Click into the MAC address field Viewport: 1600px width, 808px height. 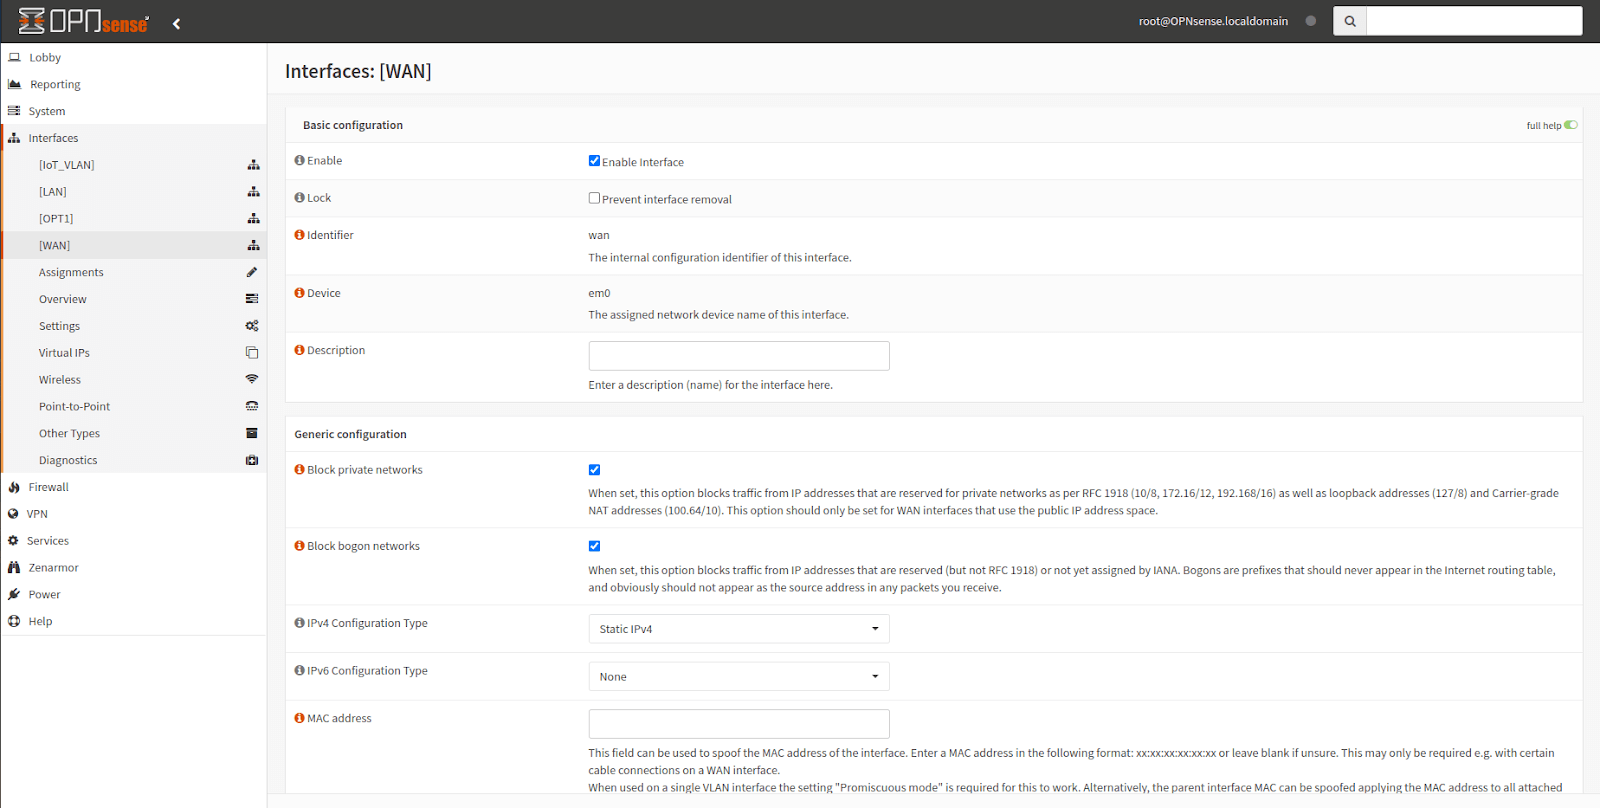click(739, 724)
